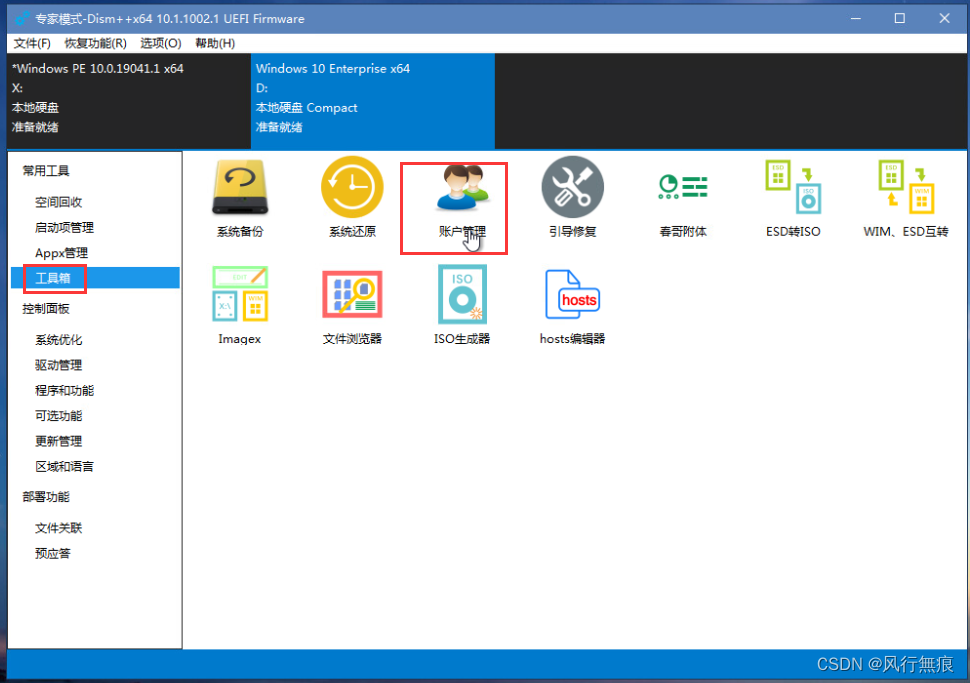The width and height of the screenshot is (970, 683).
Task: Open the 选项(O) menu
Action: pyautogui.click(x=160, y=43)
